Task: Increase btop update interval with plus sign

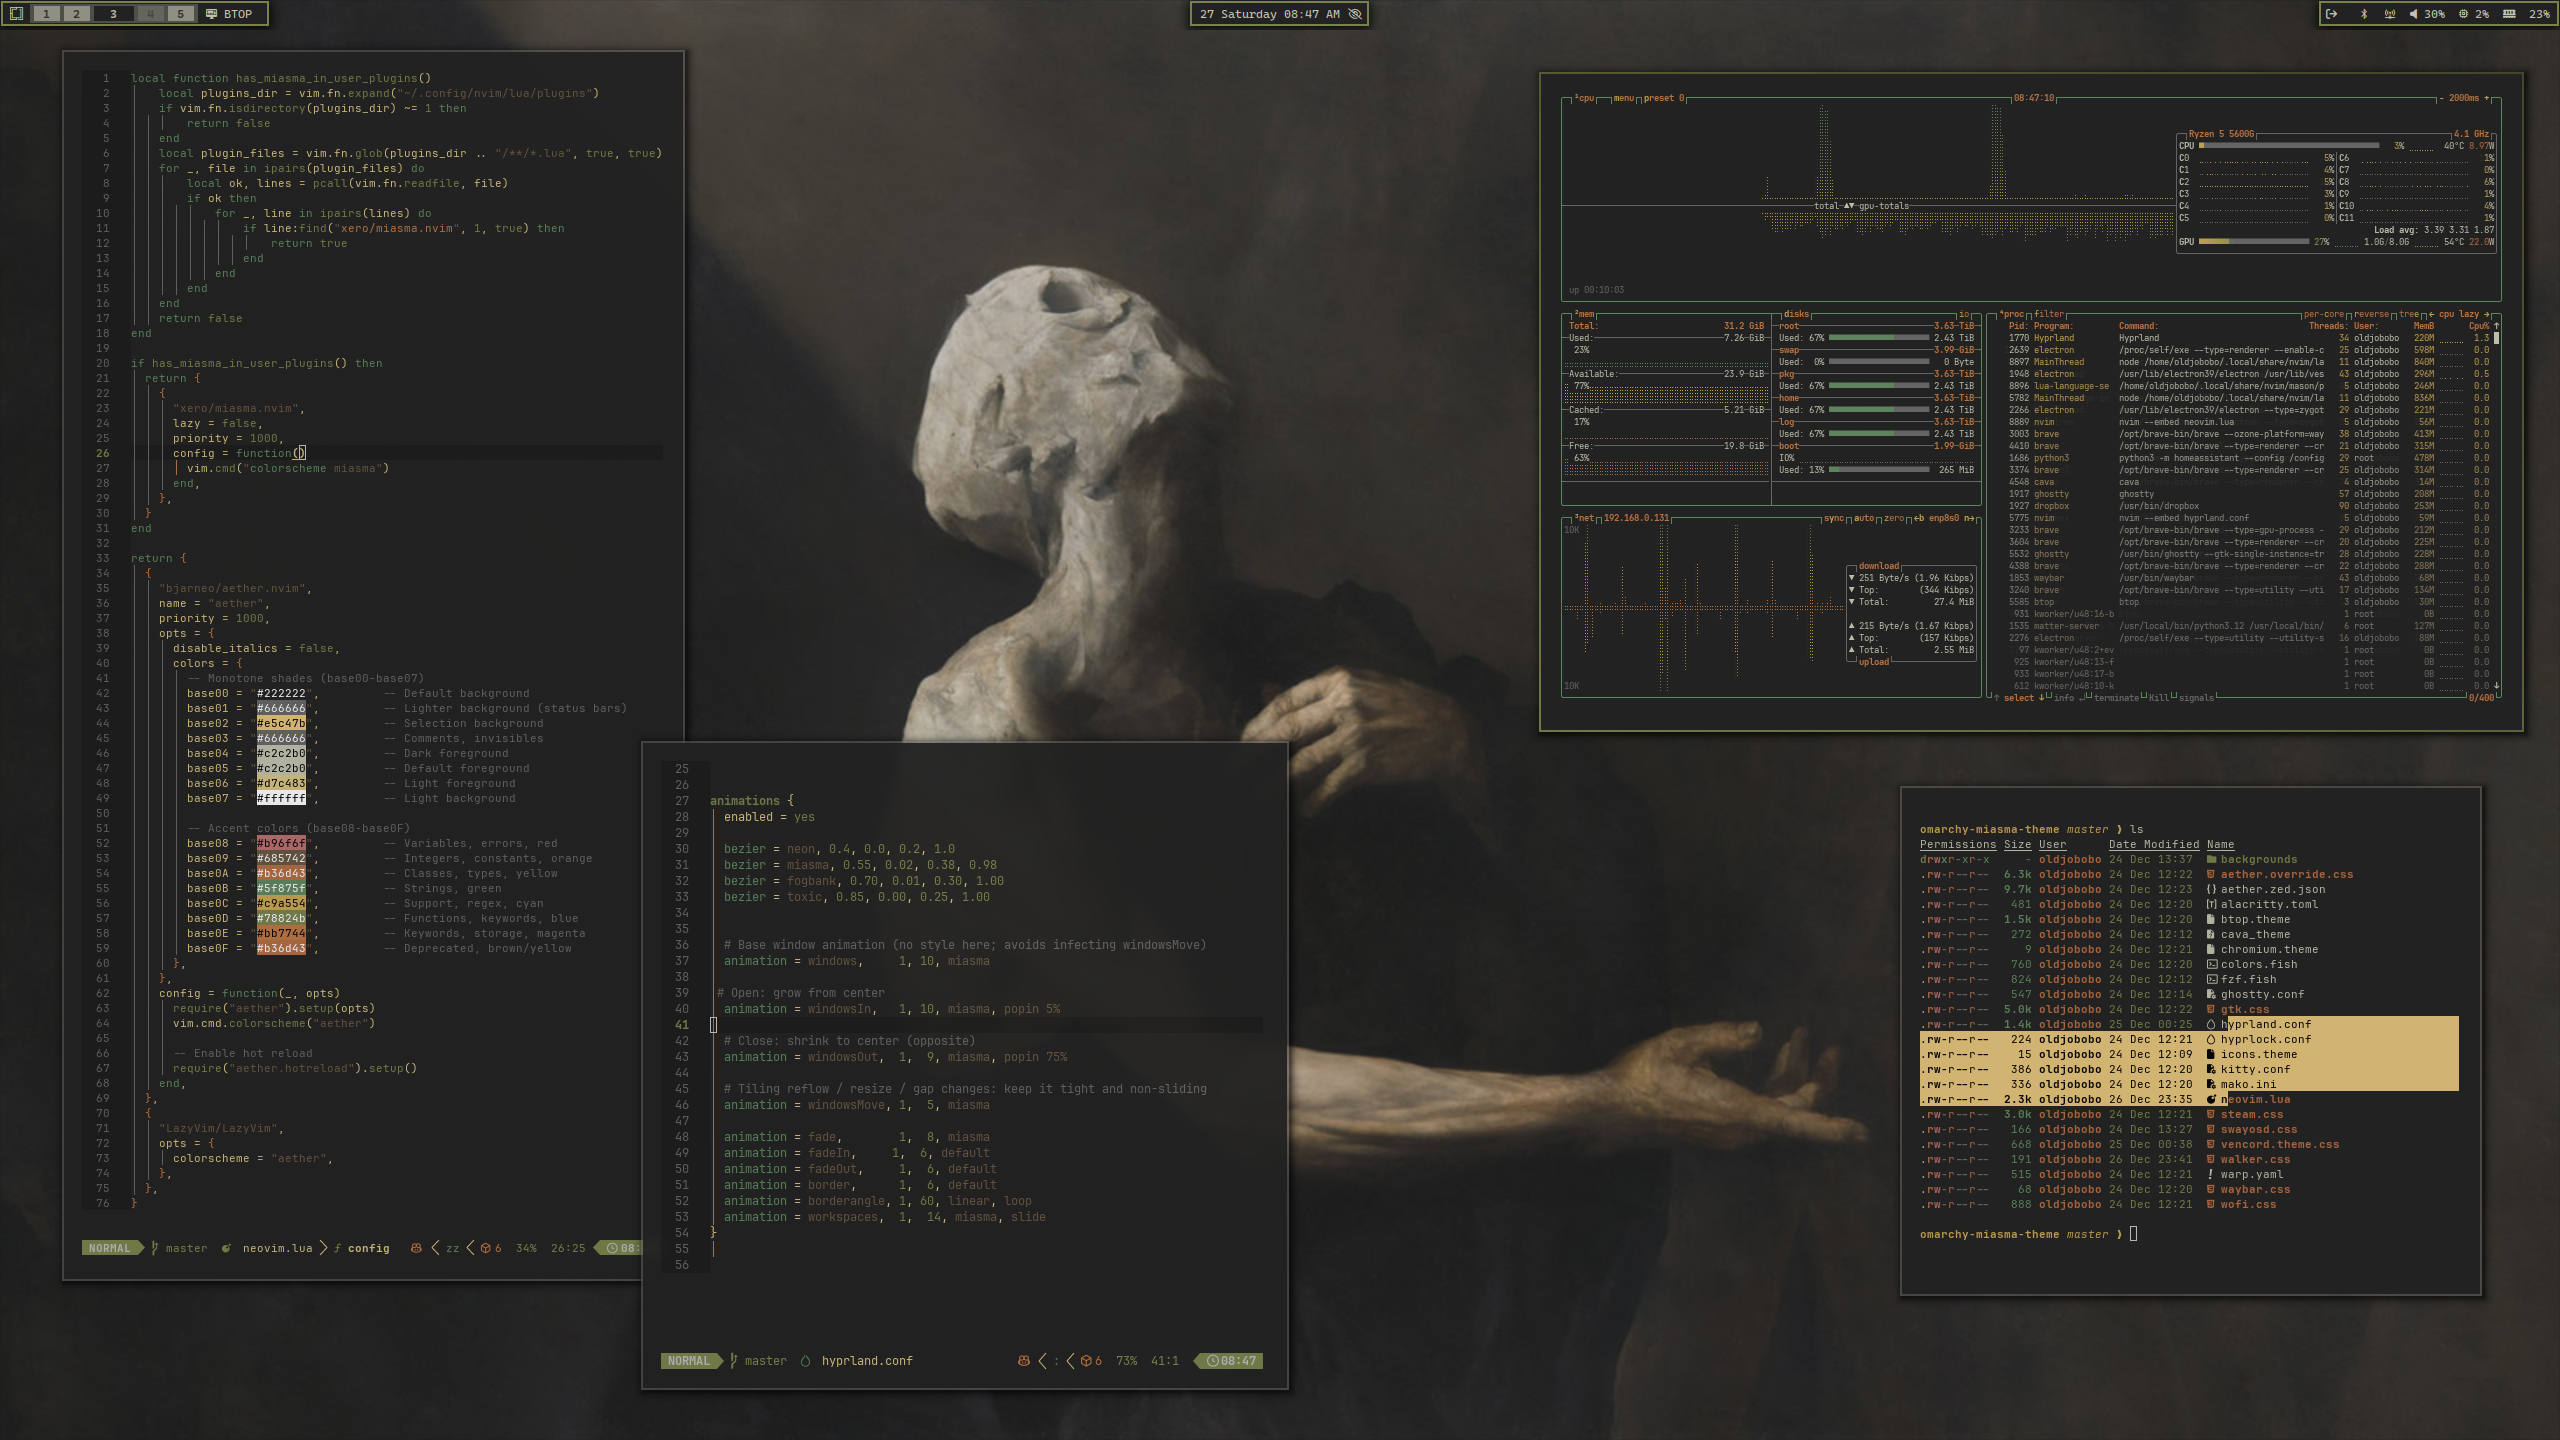Action: (x=2487, y=98)
